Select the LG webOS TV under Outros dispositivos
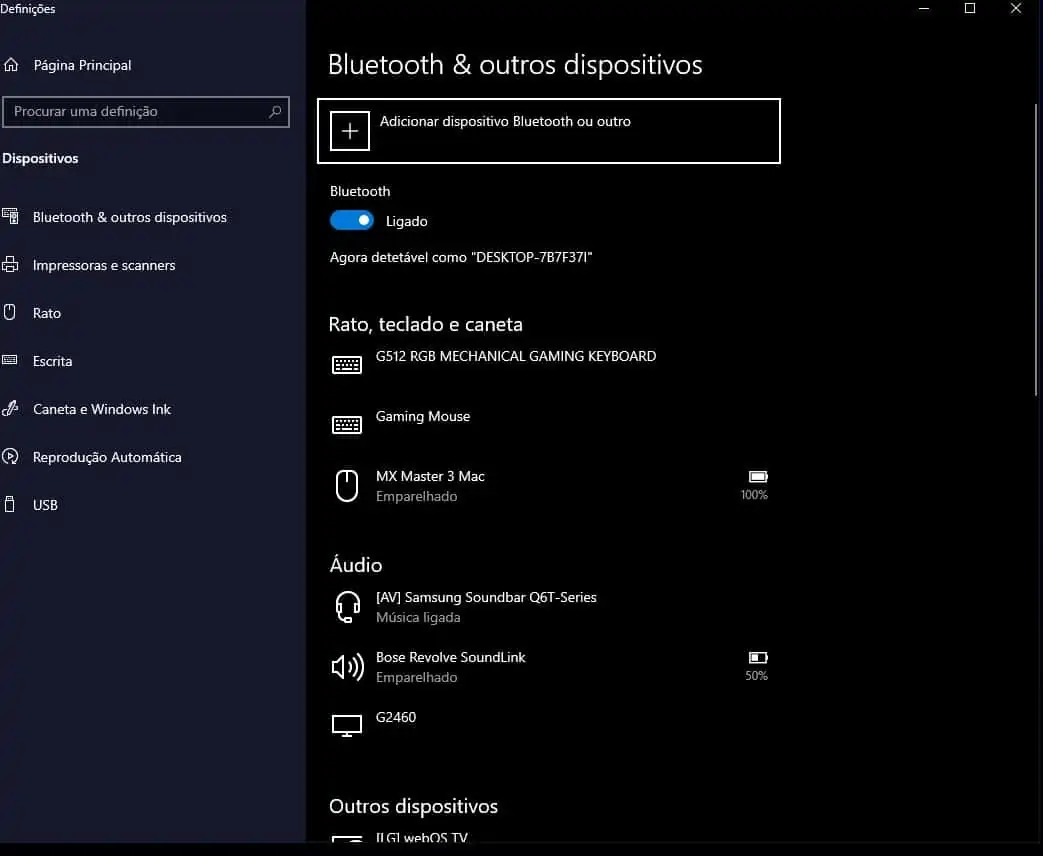Screen dimensions: 1043x856 pos(420,840)
